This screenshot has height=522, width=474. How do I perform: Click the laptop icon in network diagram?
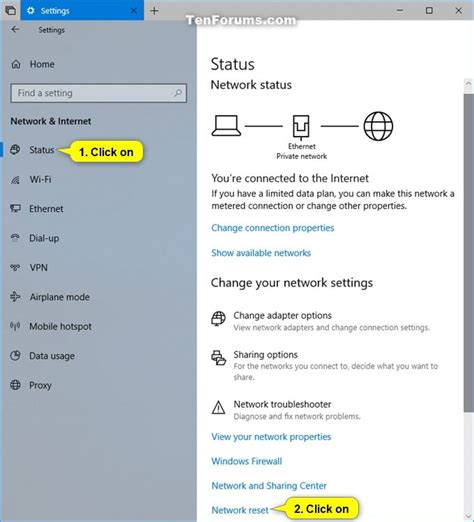click(x=226, y=126)
